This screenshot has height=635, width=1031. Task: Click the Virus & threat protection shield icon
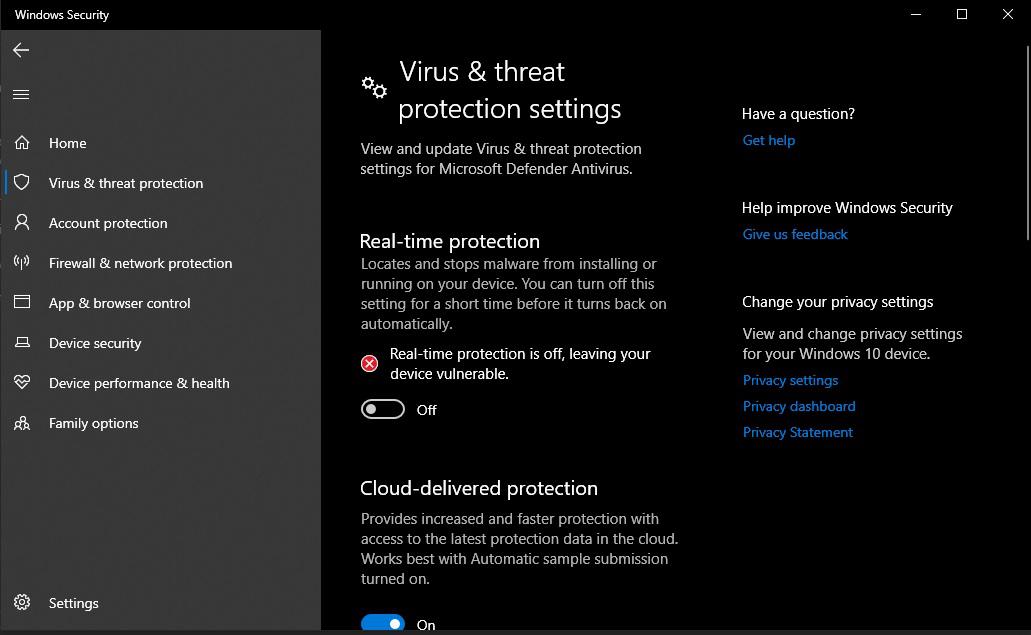[22, 183]
